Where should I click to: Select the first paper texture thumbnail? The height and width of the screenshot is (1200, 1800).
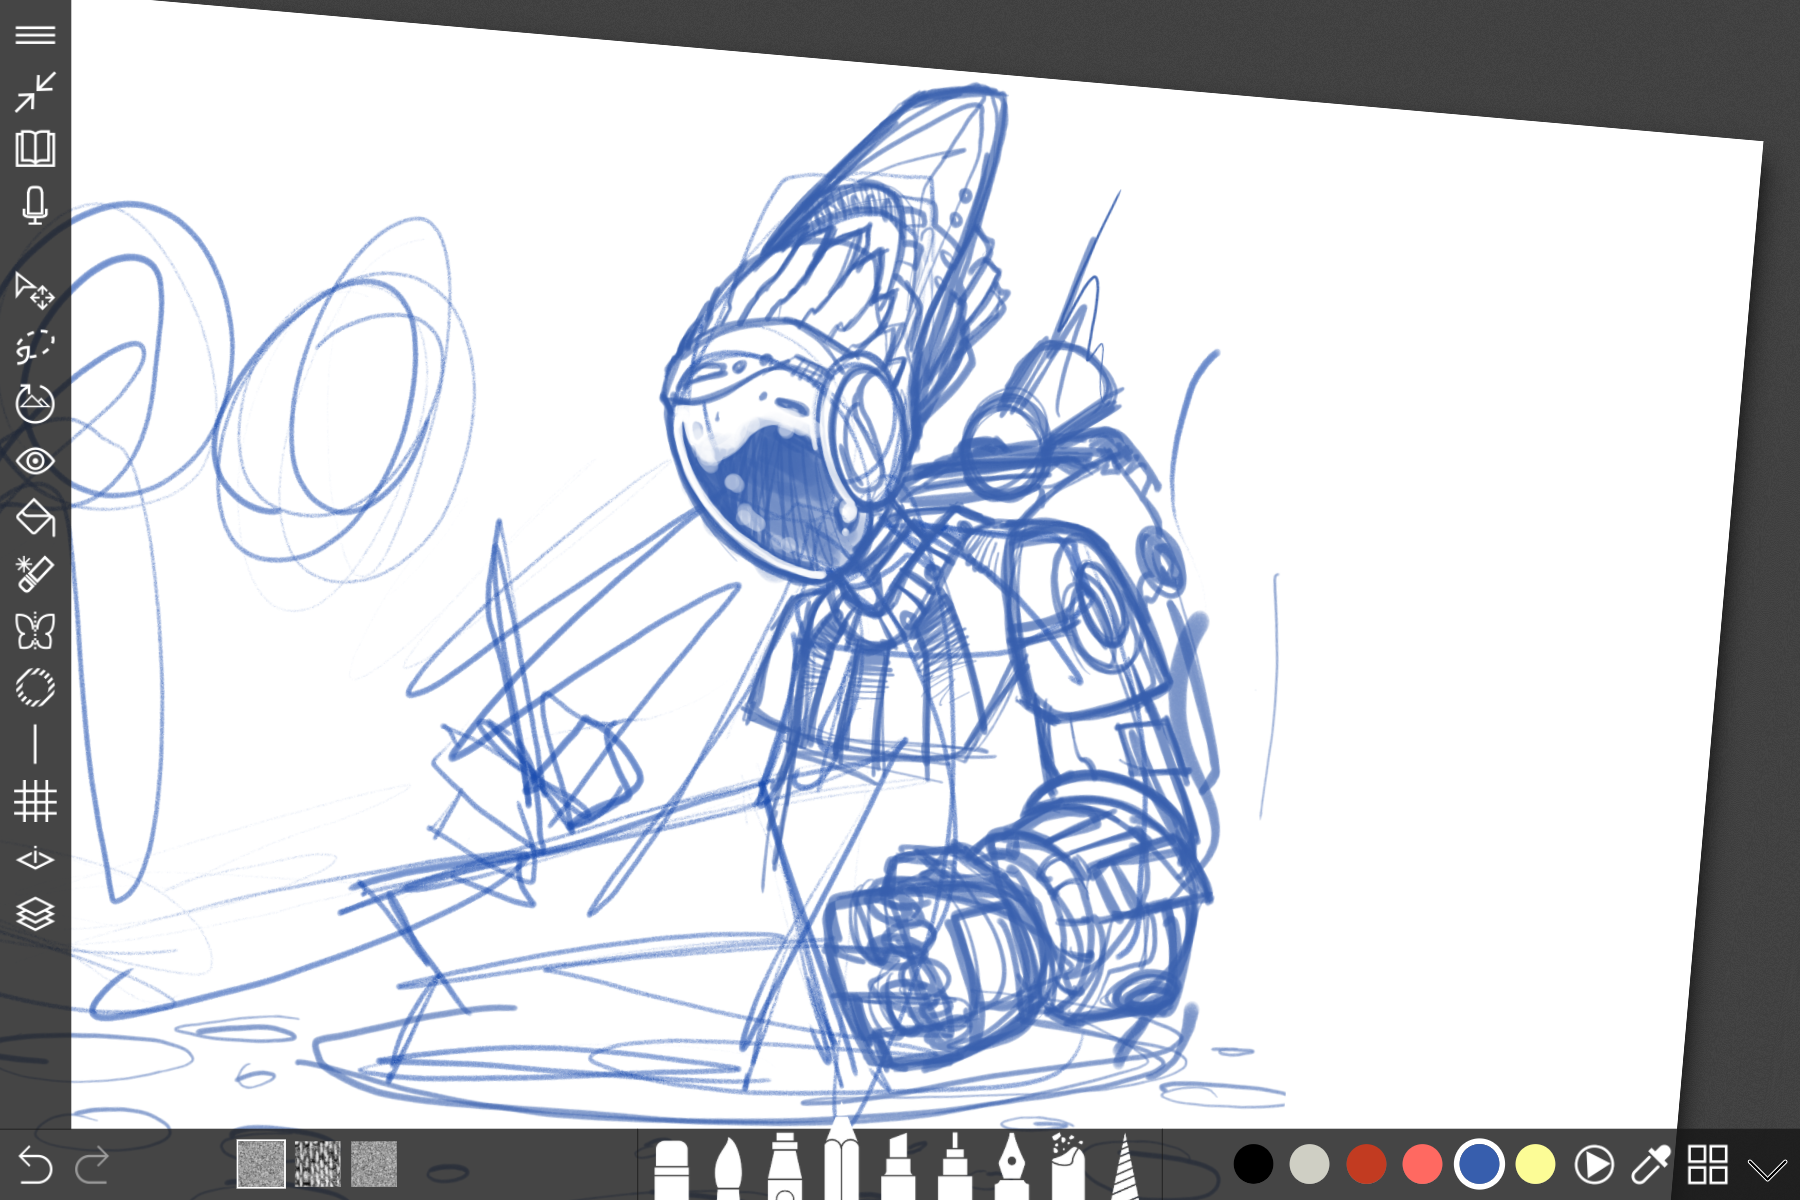point(261,1164)
